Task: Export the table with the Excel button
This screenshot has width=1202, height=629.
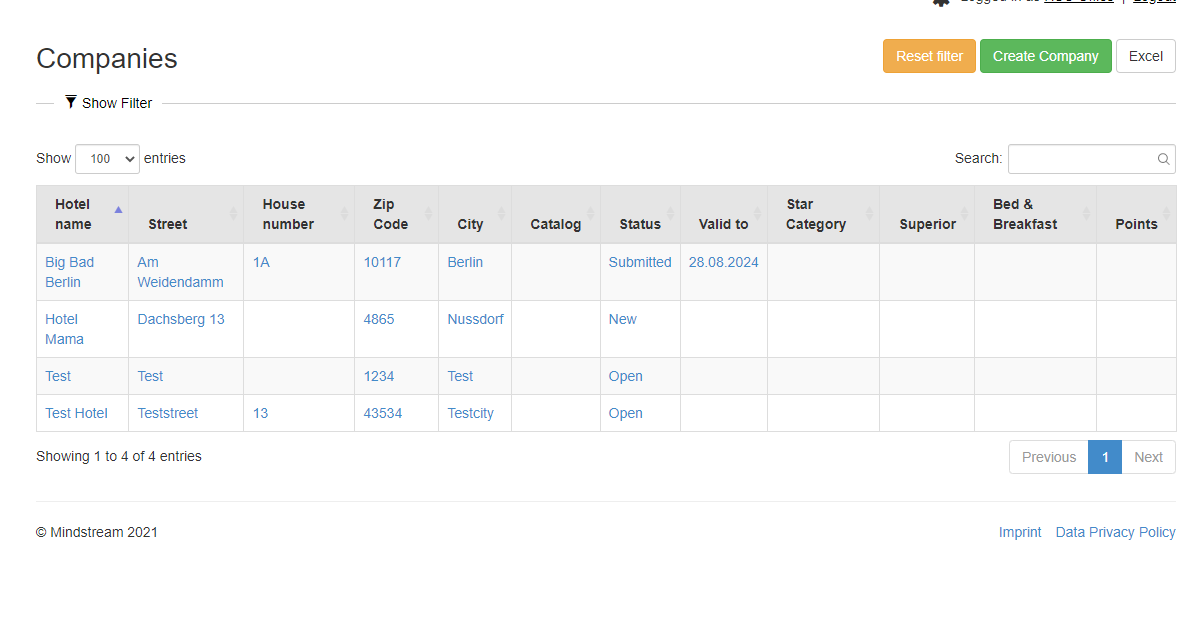Action: point(1145,56)
